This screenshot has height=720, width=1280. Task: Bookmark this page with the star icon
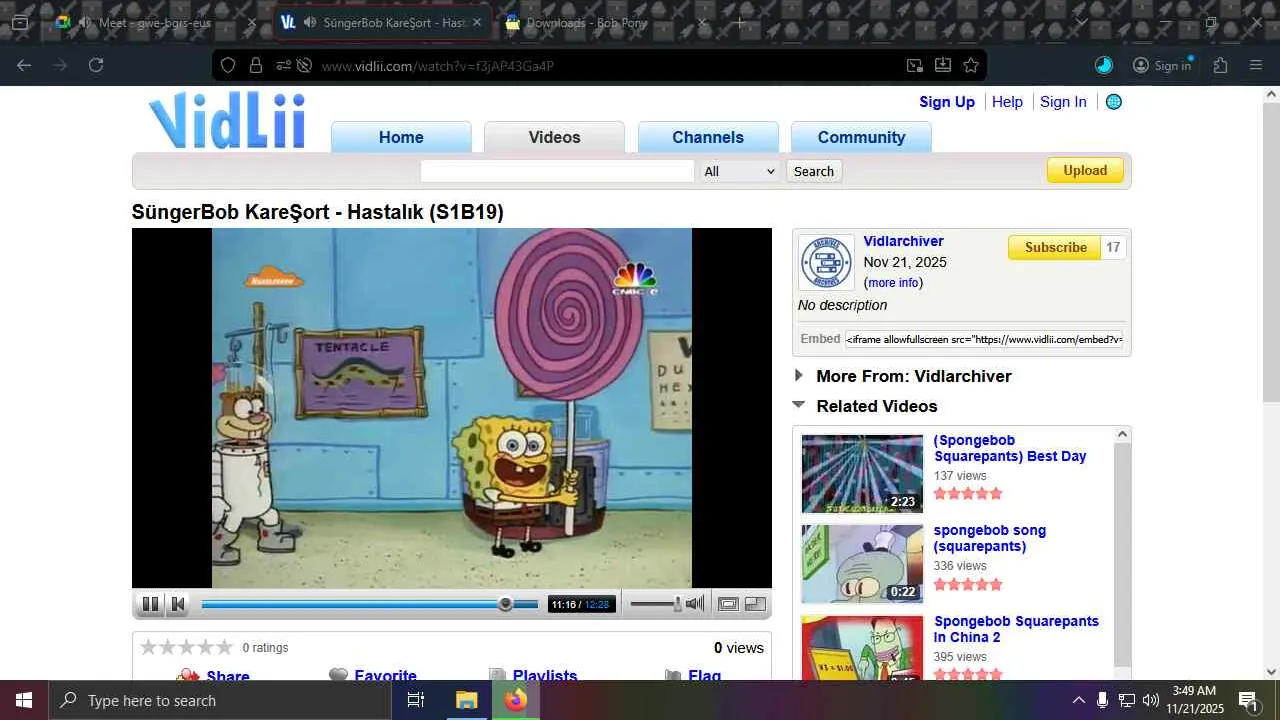click(971, 66)
